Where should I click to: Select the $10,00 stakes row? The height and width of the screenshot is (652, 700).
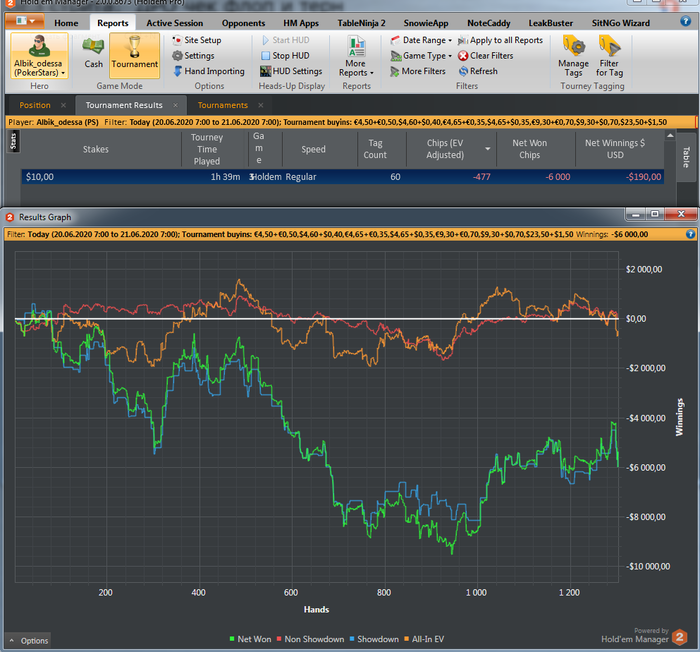click(x=342, y=177)
